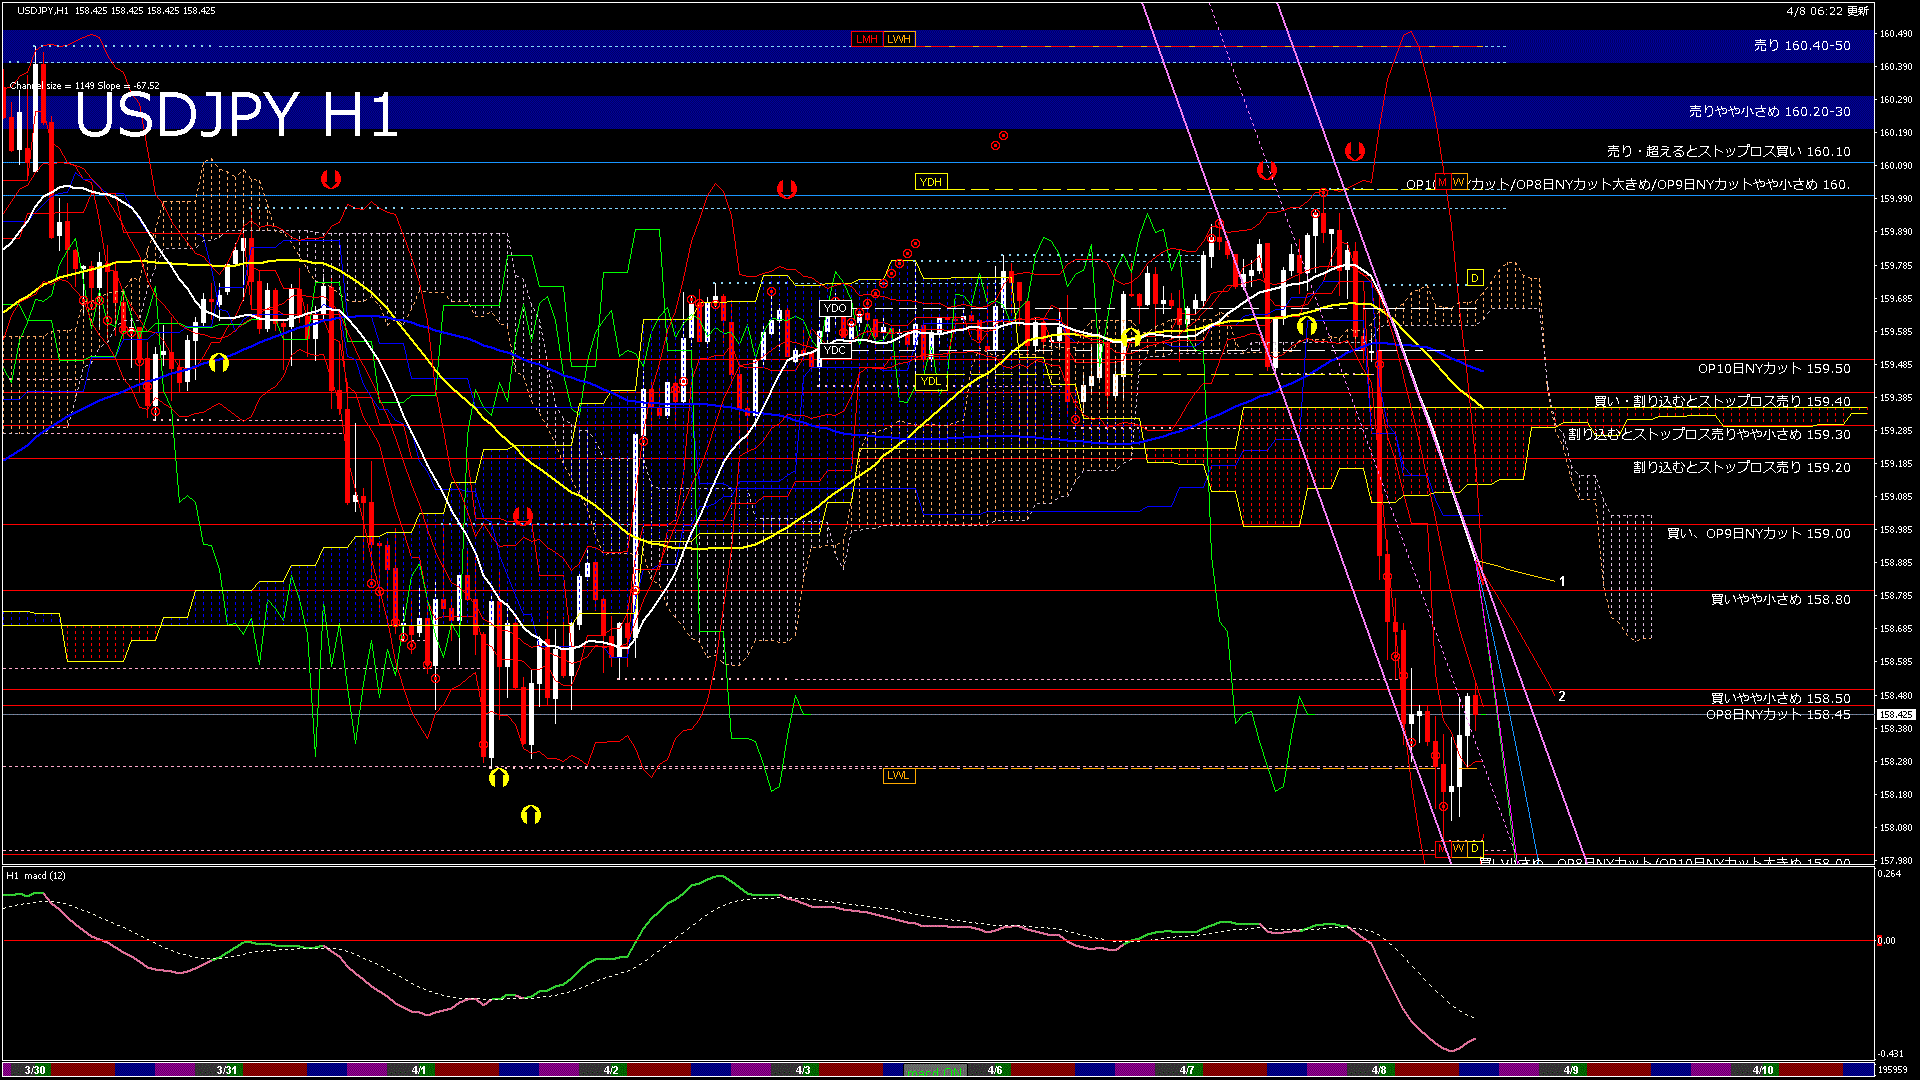Click the 買い、OP9日NYカット 159.00 label
This screenshot has width=1920, height=1080.
[x=1758, y=534]
